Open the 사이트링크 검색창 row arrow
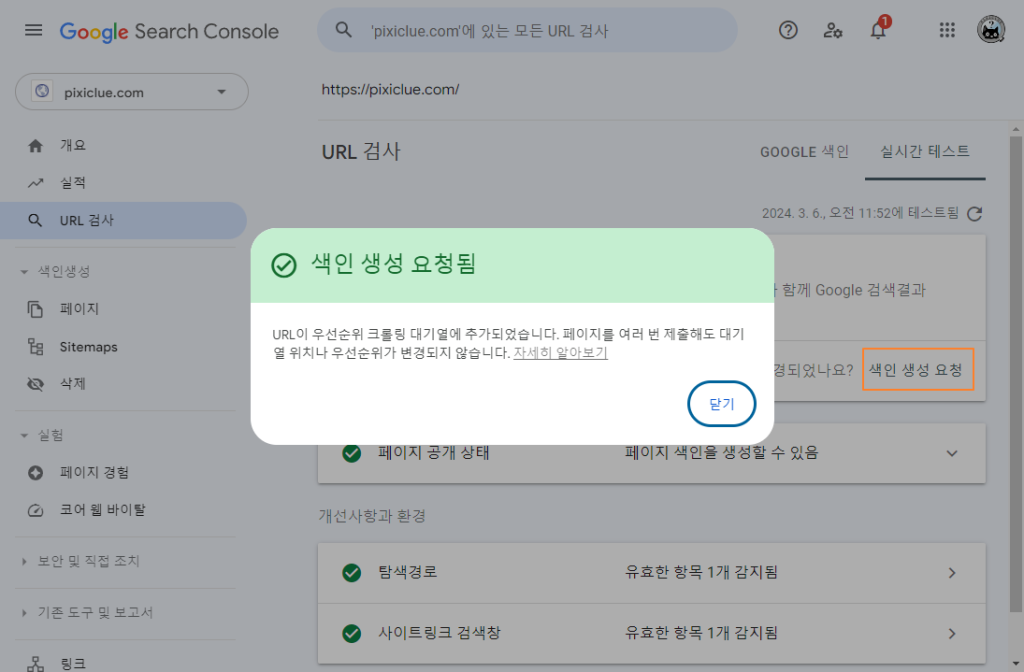 pyautogui.click(x=952, y=633)
